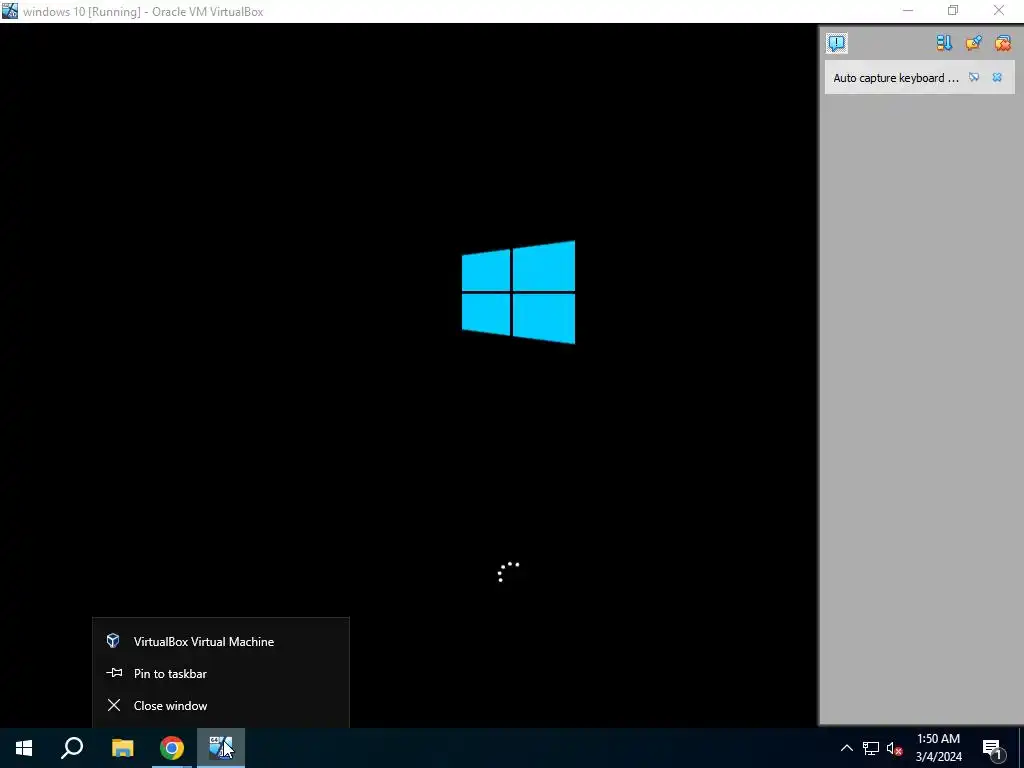Show hidden system tray icons
Screen dimensions: 1024x768
click(x=846, y=748)
